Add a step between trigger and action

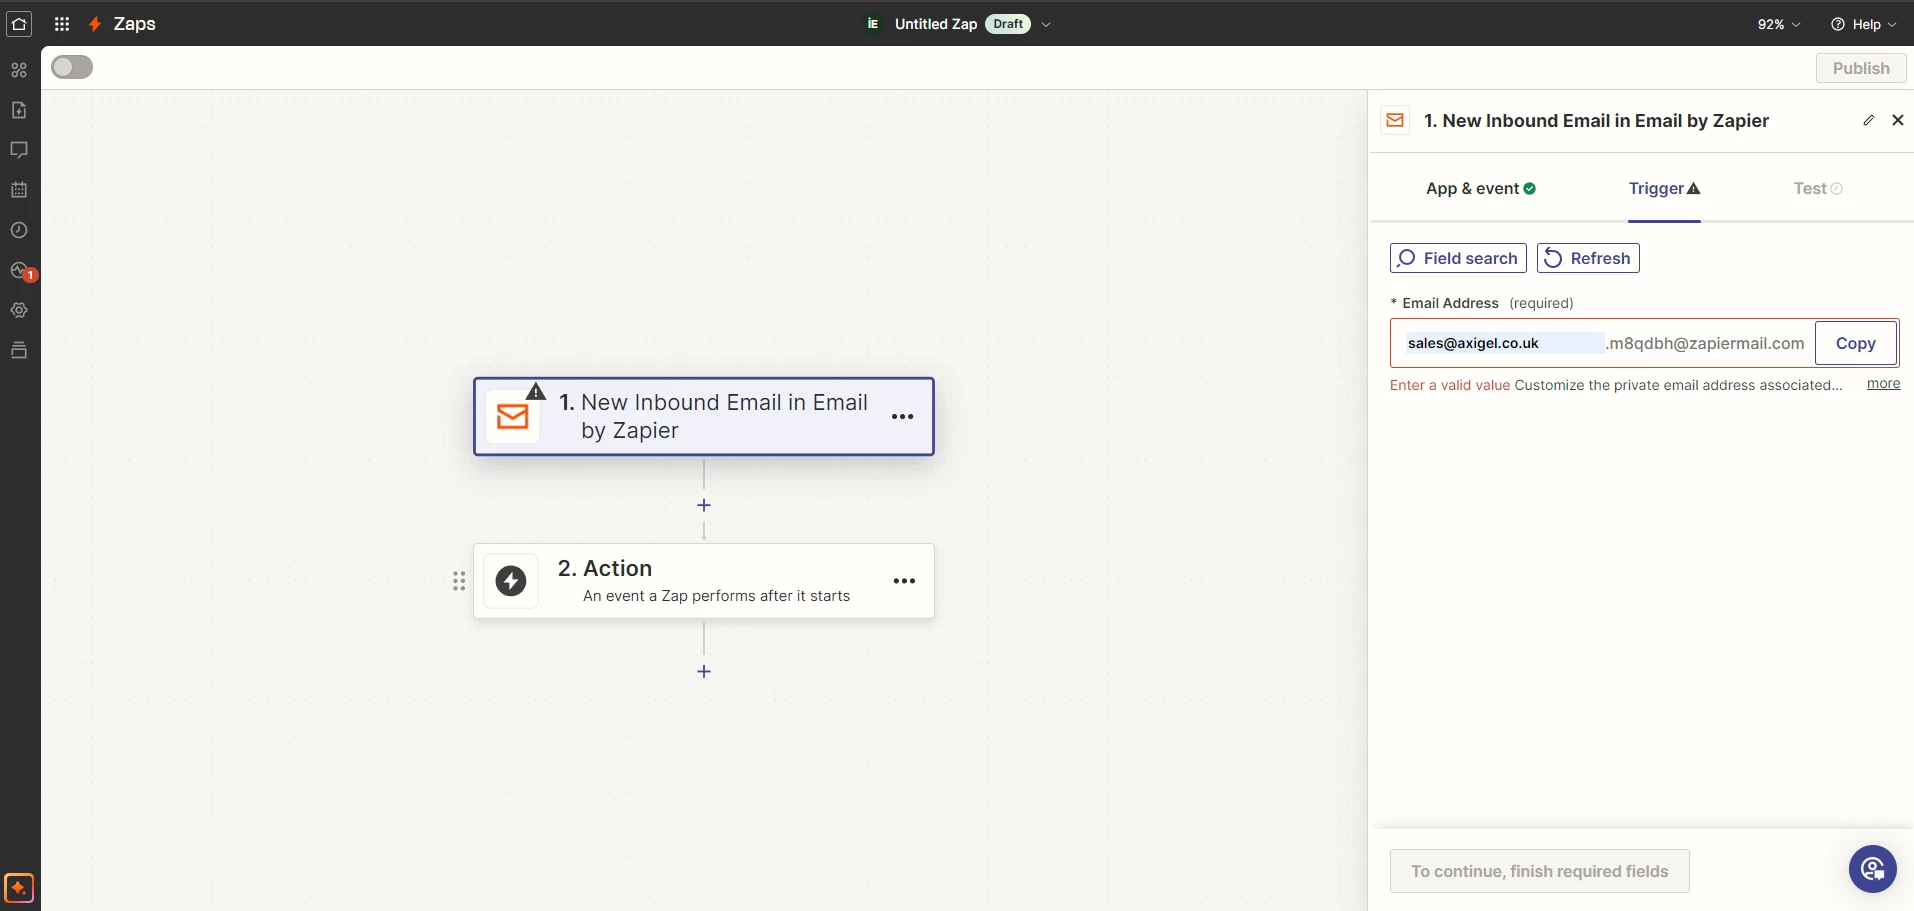pos(704,505)
